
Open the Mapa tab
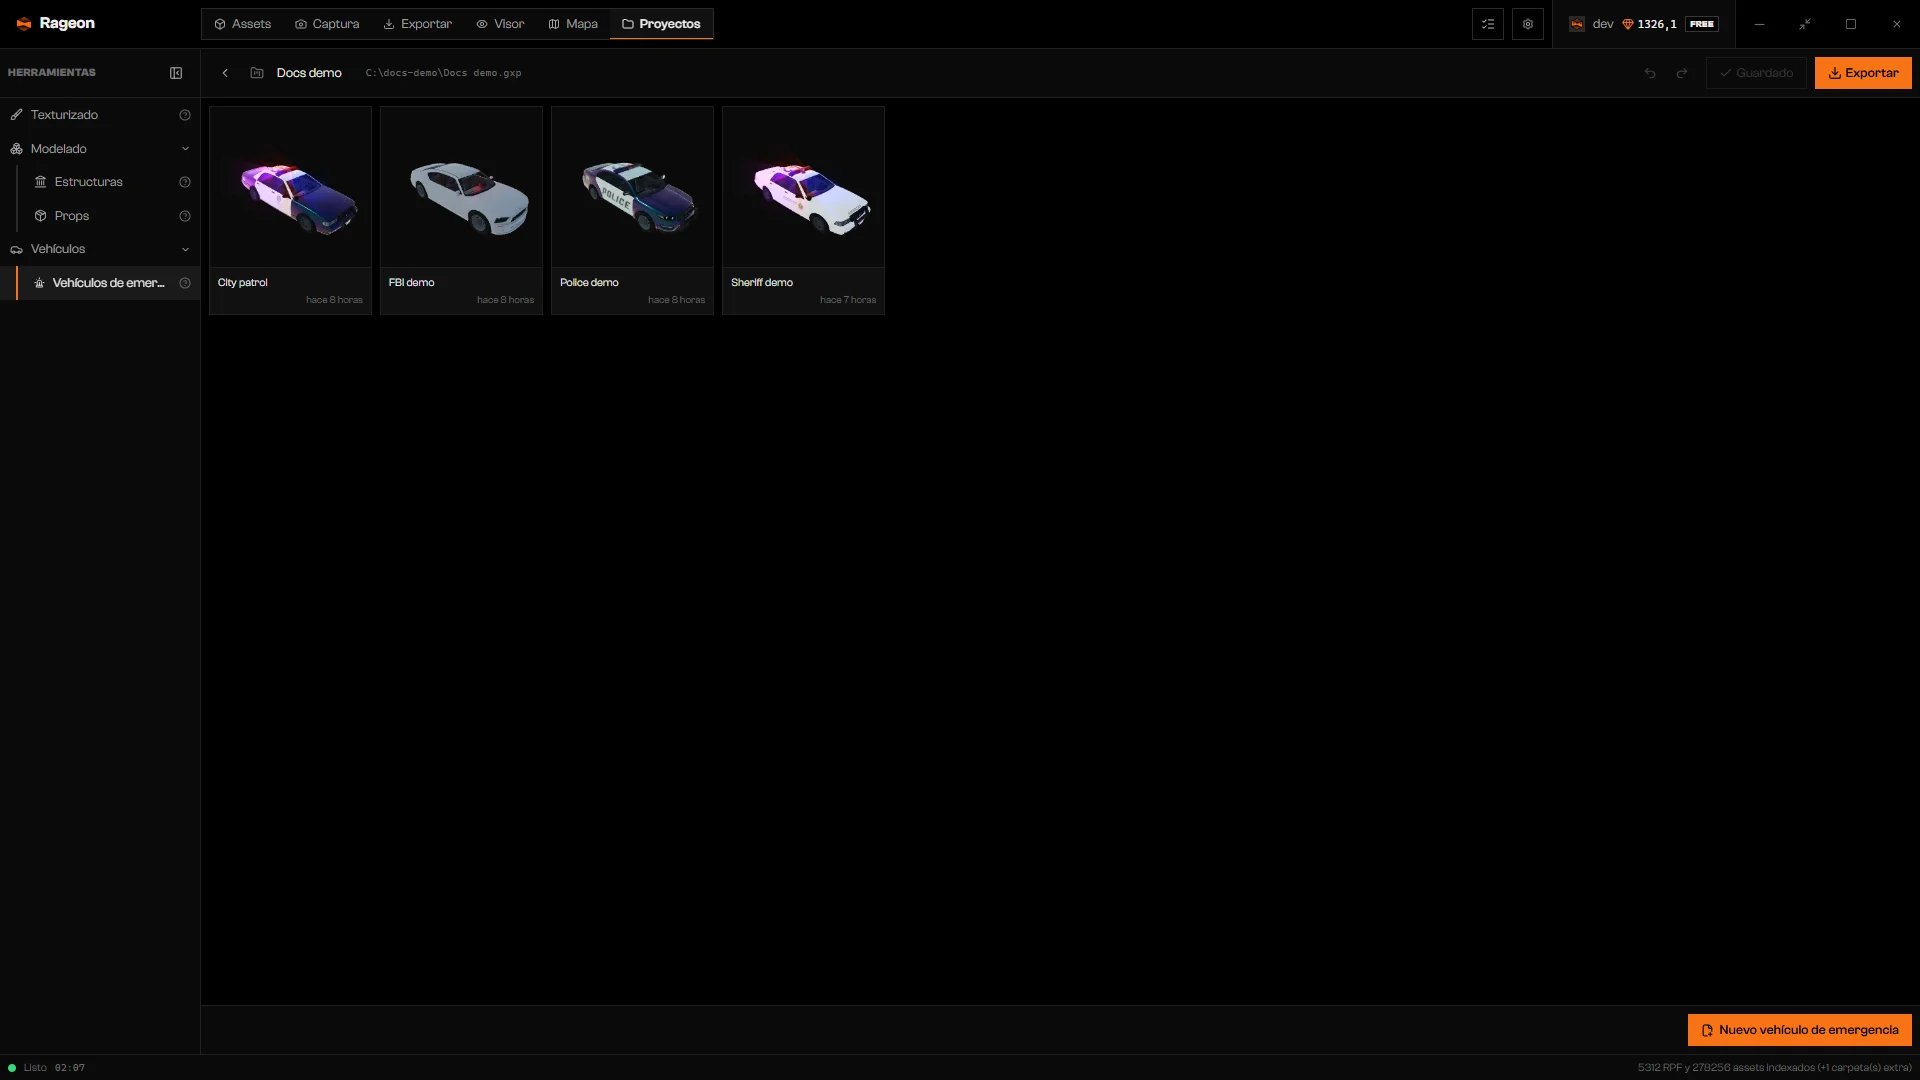tap(573, 24)
